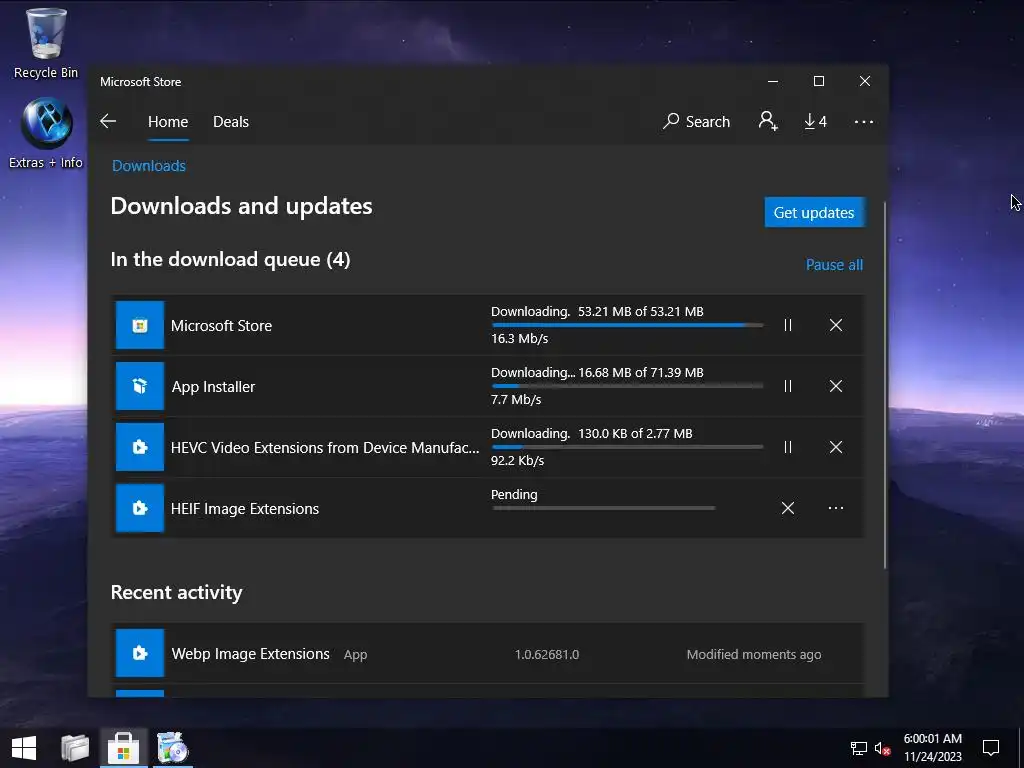This screenshot has height=768, width=1024.
Task: Open the See more ellipsis menu
Action: tap(863, 121)
